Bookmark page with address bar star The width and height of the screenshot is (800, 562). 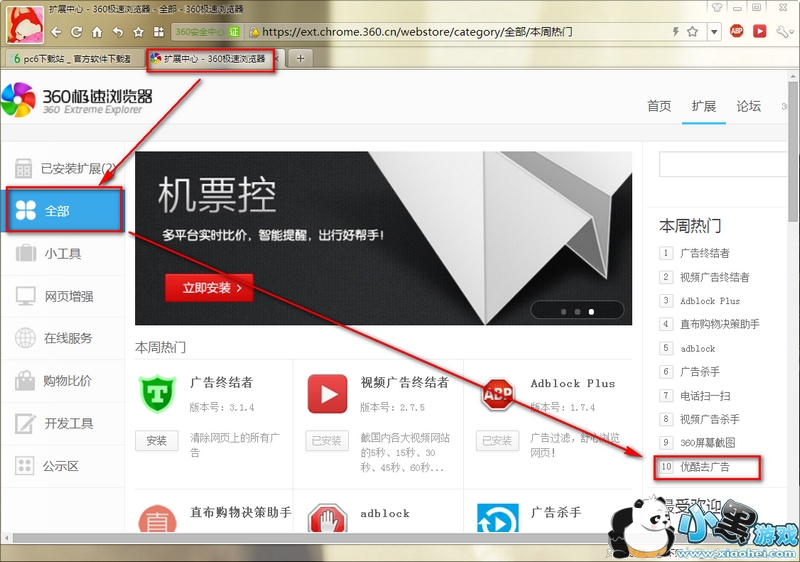pyautogui.click(x=692, y=32)
